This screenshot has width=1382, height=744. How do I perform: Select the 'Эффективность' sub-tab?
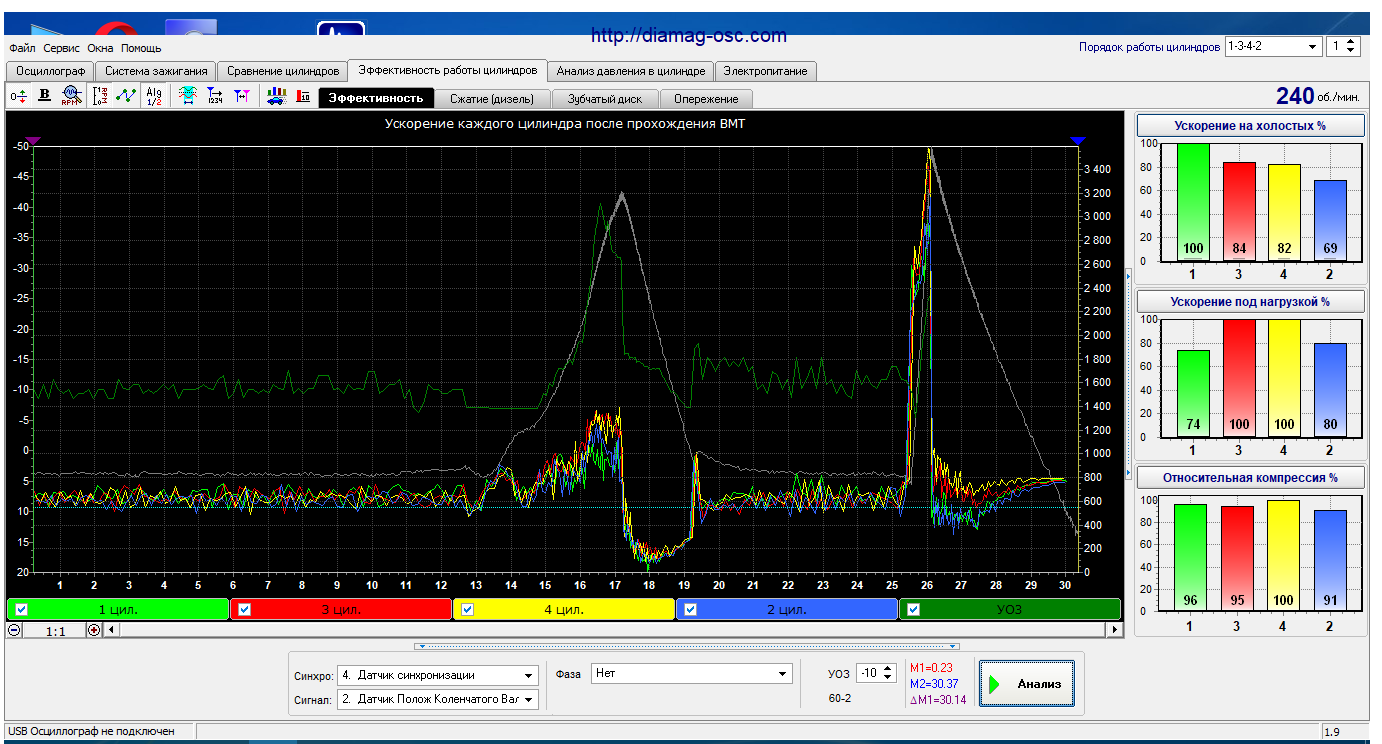click(377, 98)
